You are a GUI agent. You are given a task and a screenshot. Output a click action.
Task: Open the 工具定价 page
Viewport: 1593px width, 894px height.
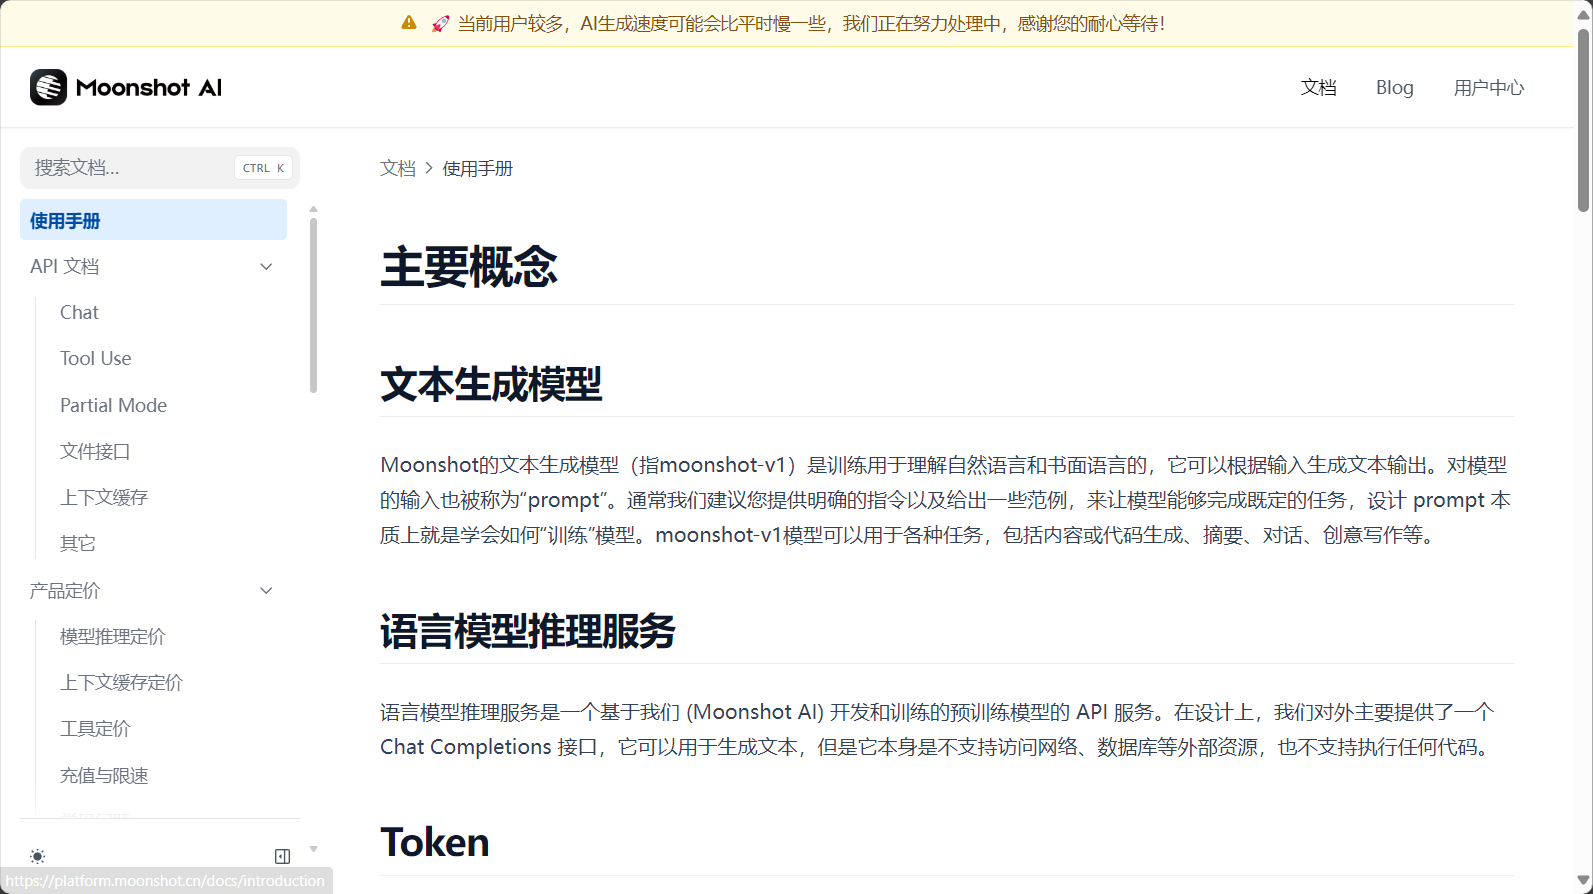(x=95, y=728)
